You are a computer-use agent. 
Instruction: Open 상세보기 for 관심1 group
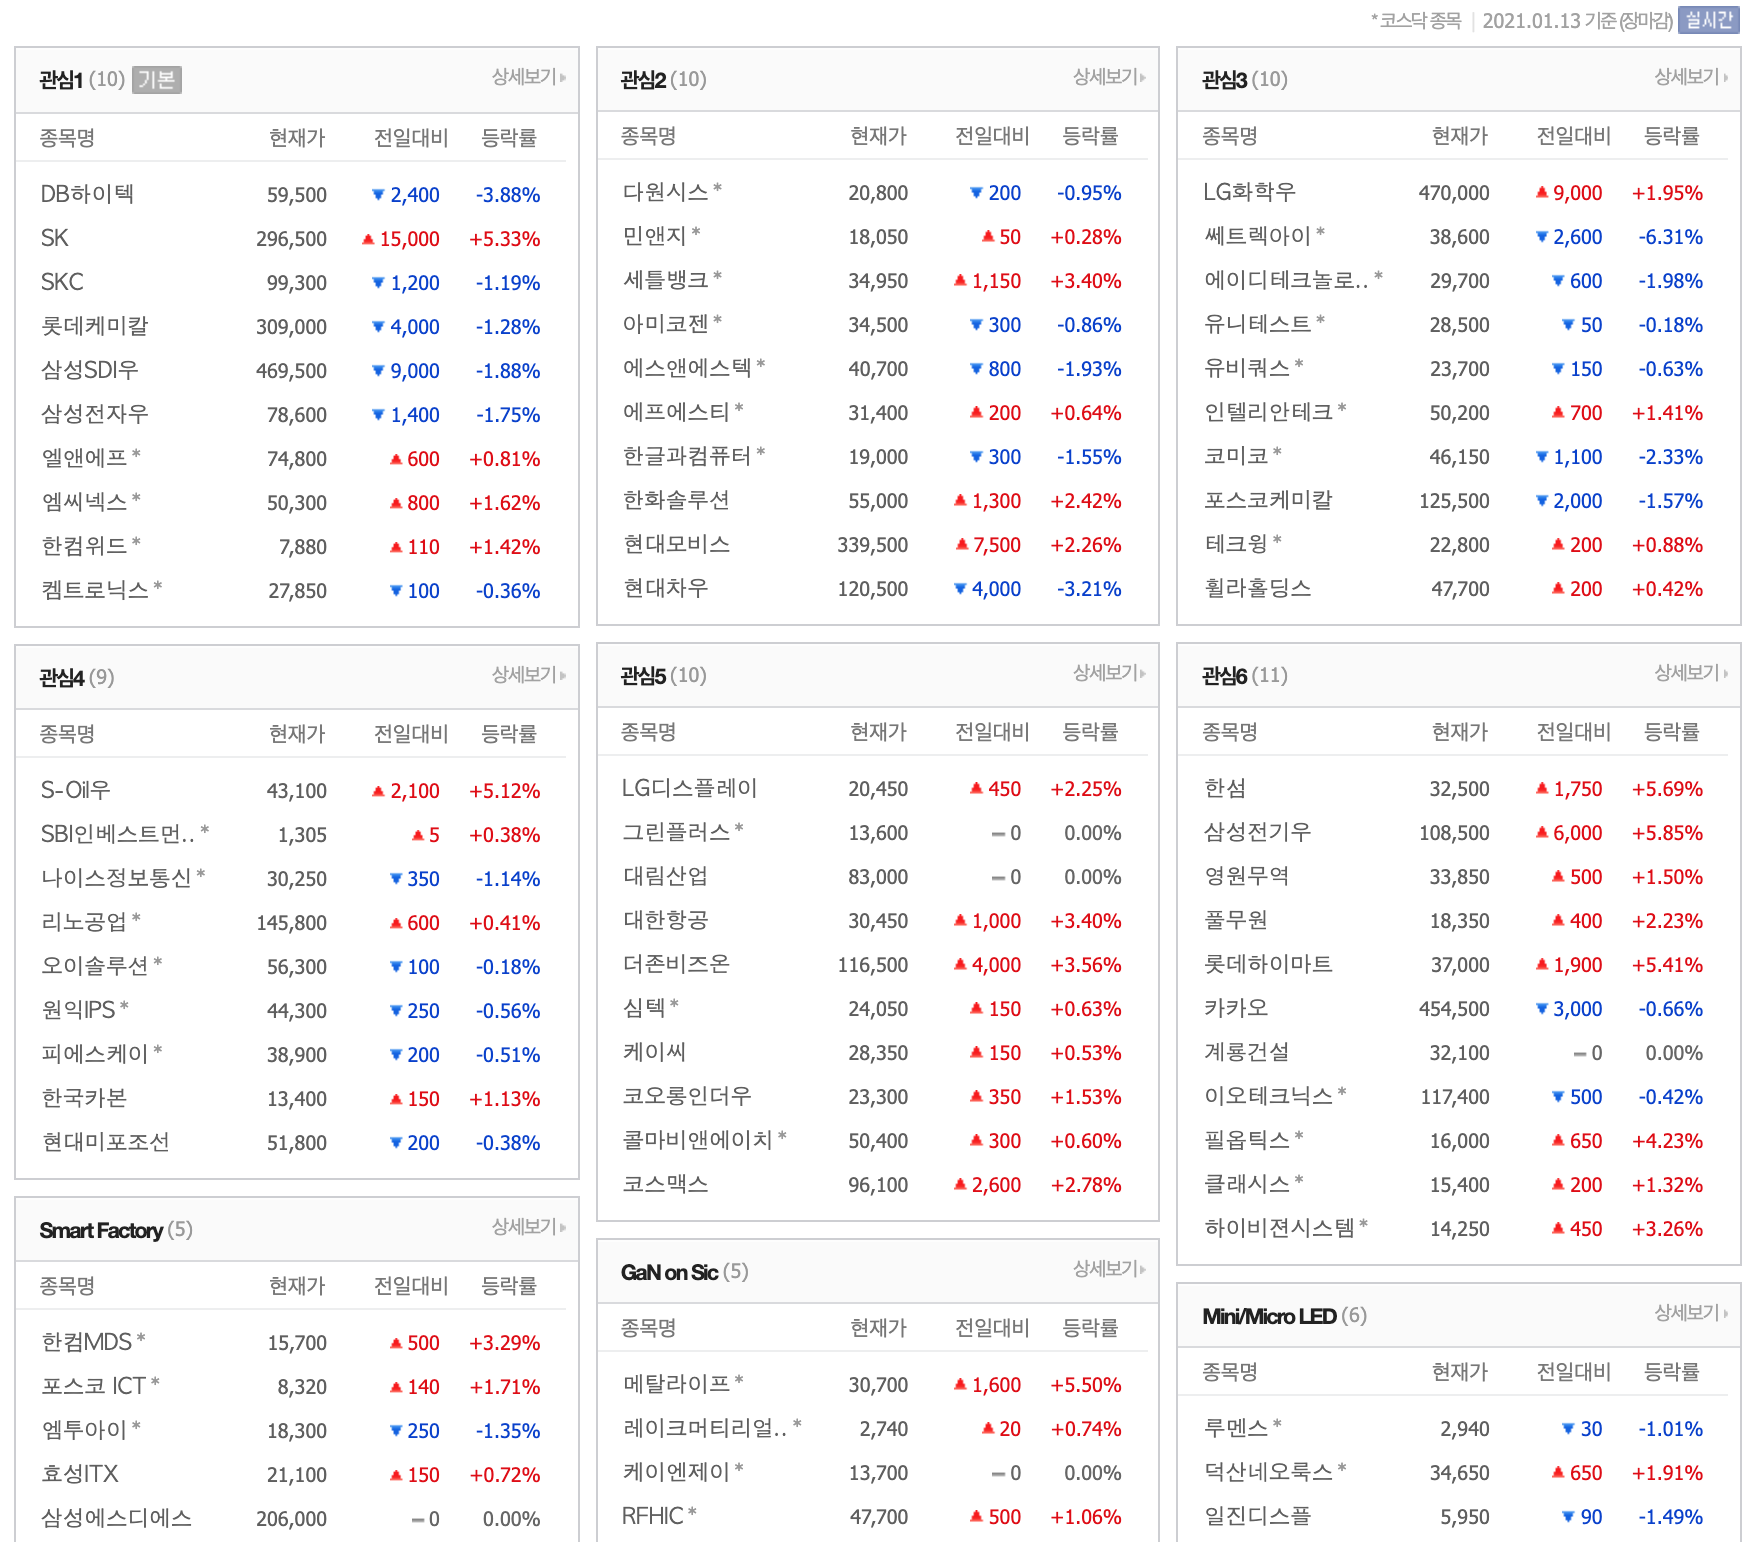[528, 77]
